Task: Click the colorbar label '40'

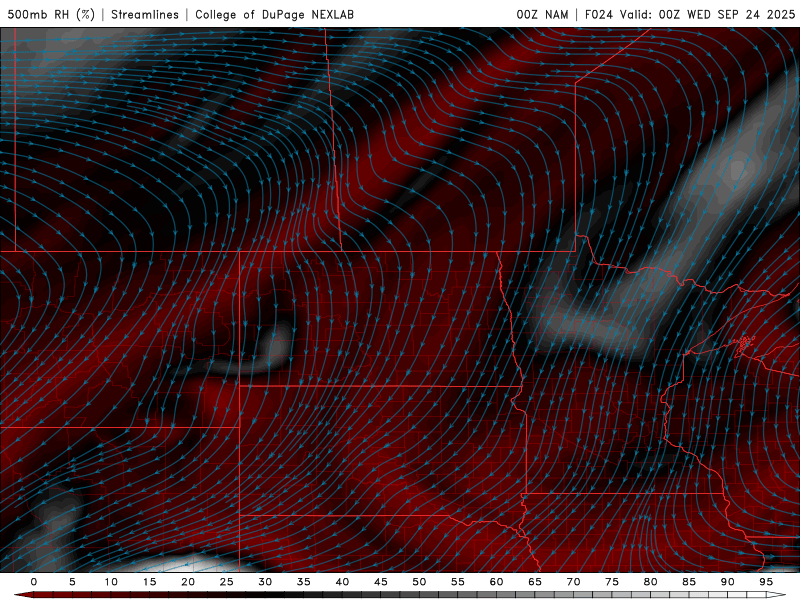Action: click(x=342, y=582)
